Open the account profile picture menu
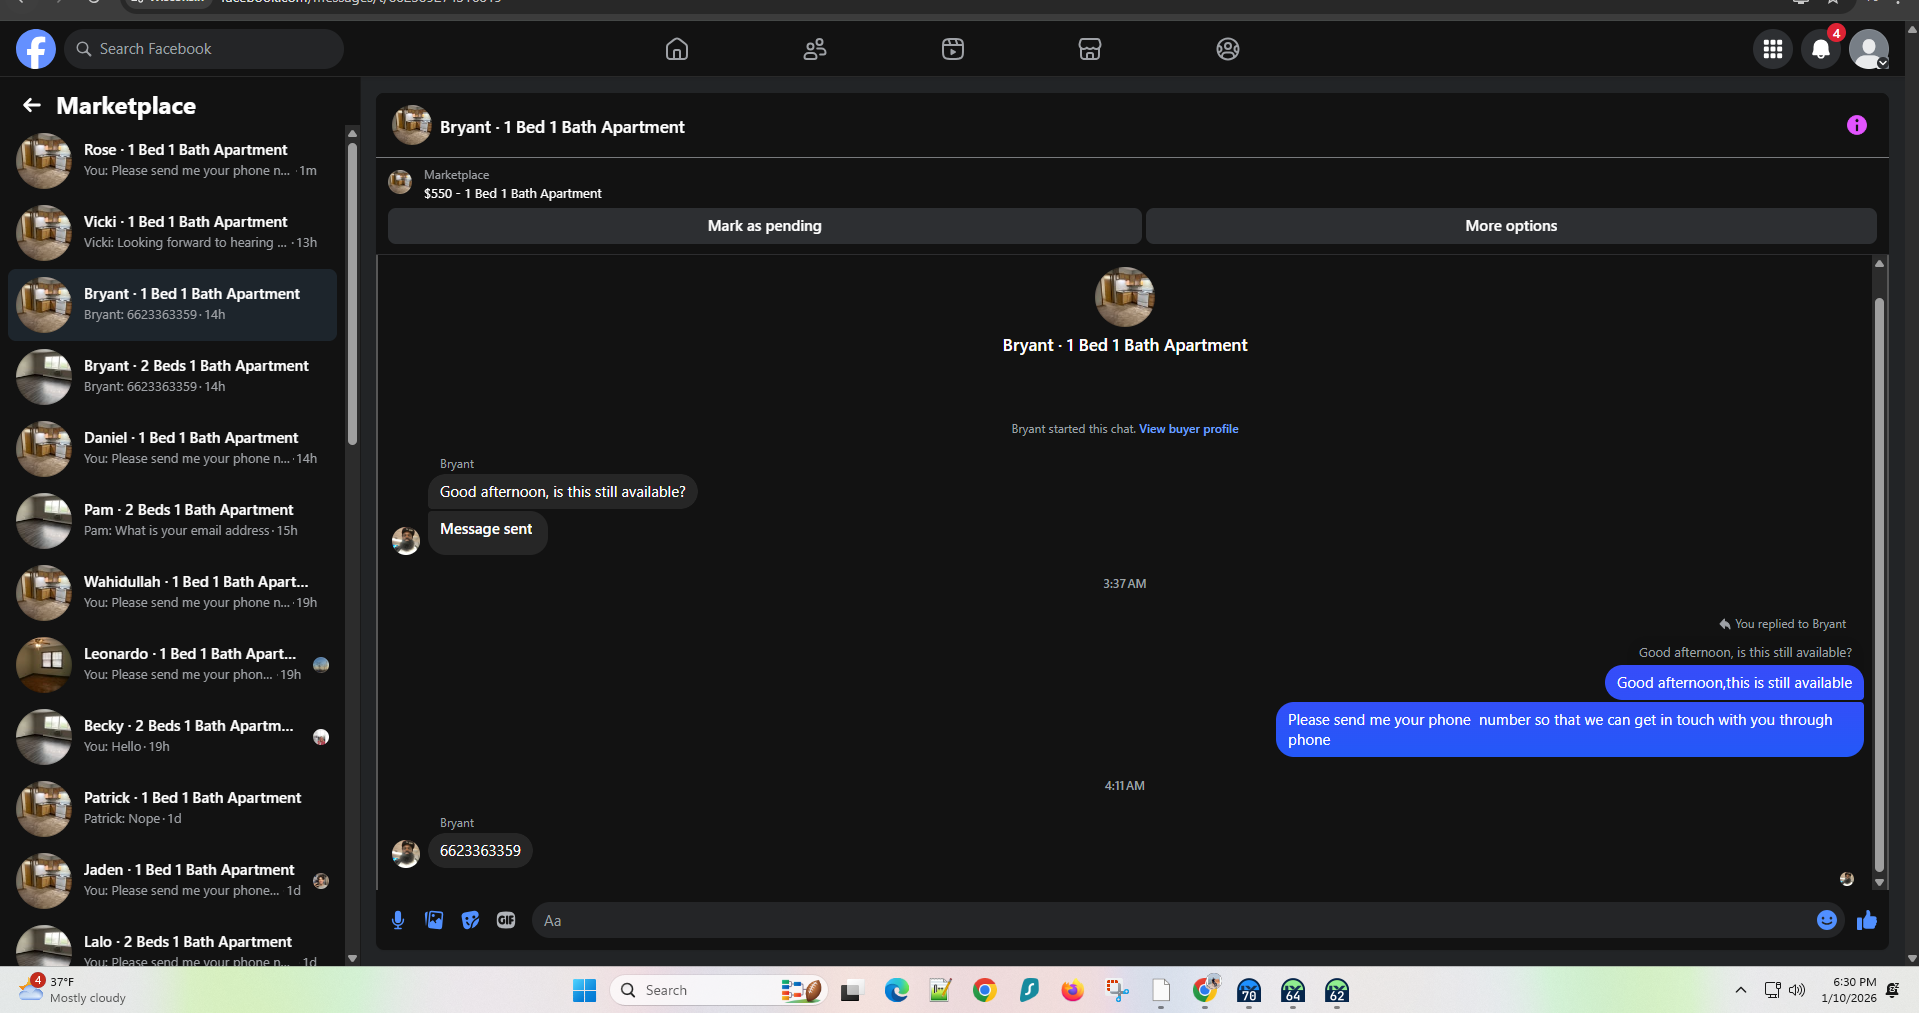This screenshot has width=1919, height=1013. (1869, 49)
